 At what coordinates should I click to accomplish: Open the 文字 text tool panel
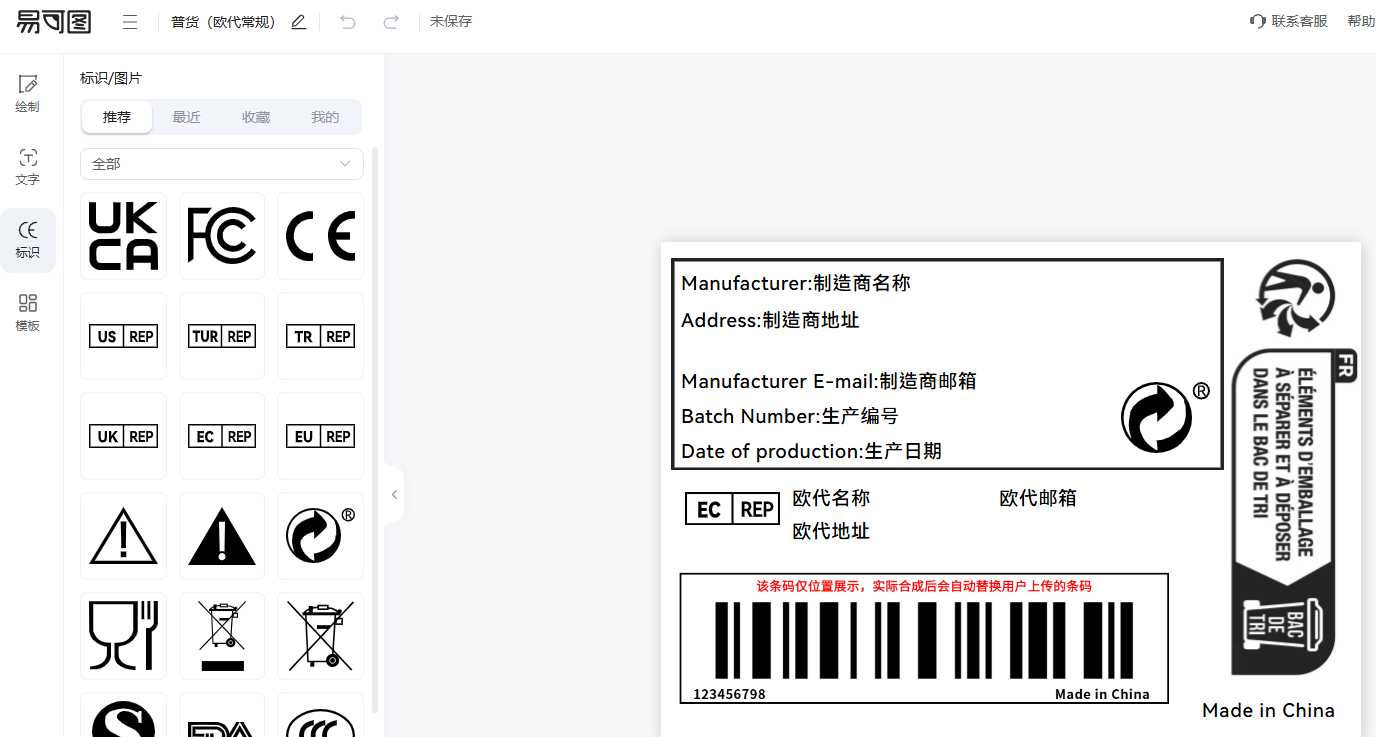point(28,167)
